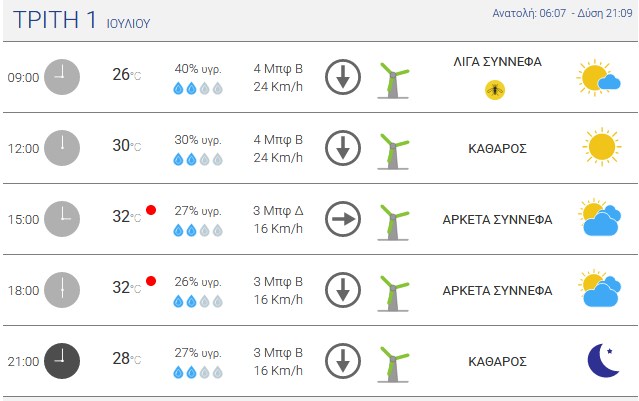Click the humidity droplets at 09:00

pyautogui.click(x=198, y=88)
